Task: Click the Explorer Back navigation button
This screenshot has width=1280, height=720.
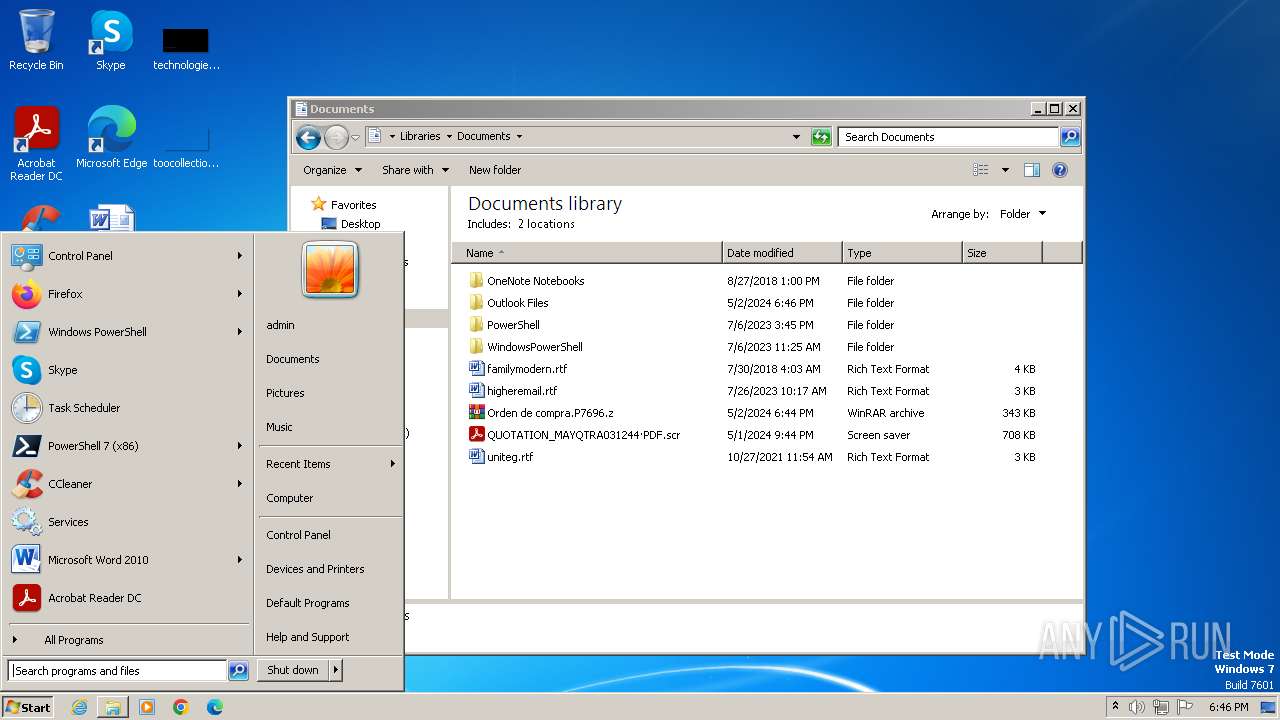Action: click(x=309, y=137)
